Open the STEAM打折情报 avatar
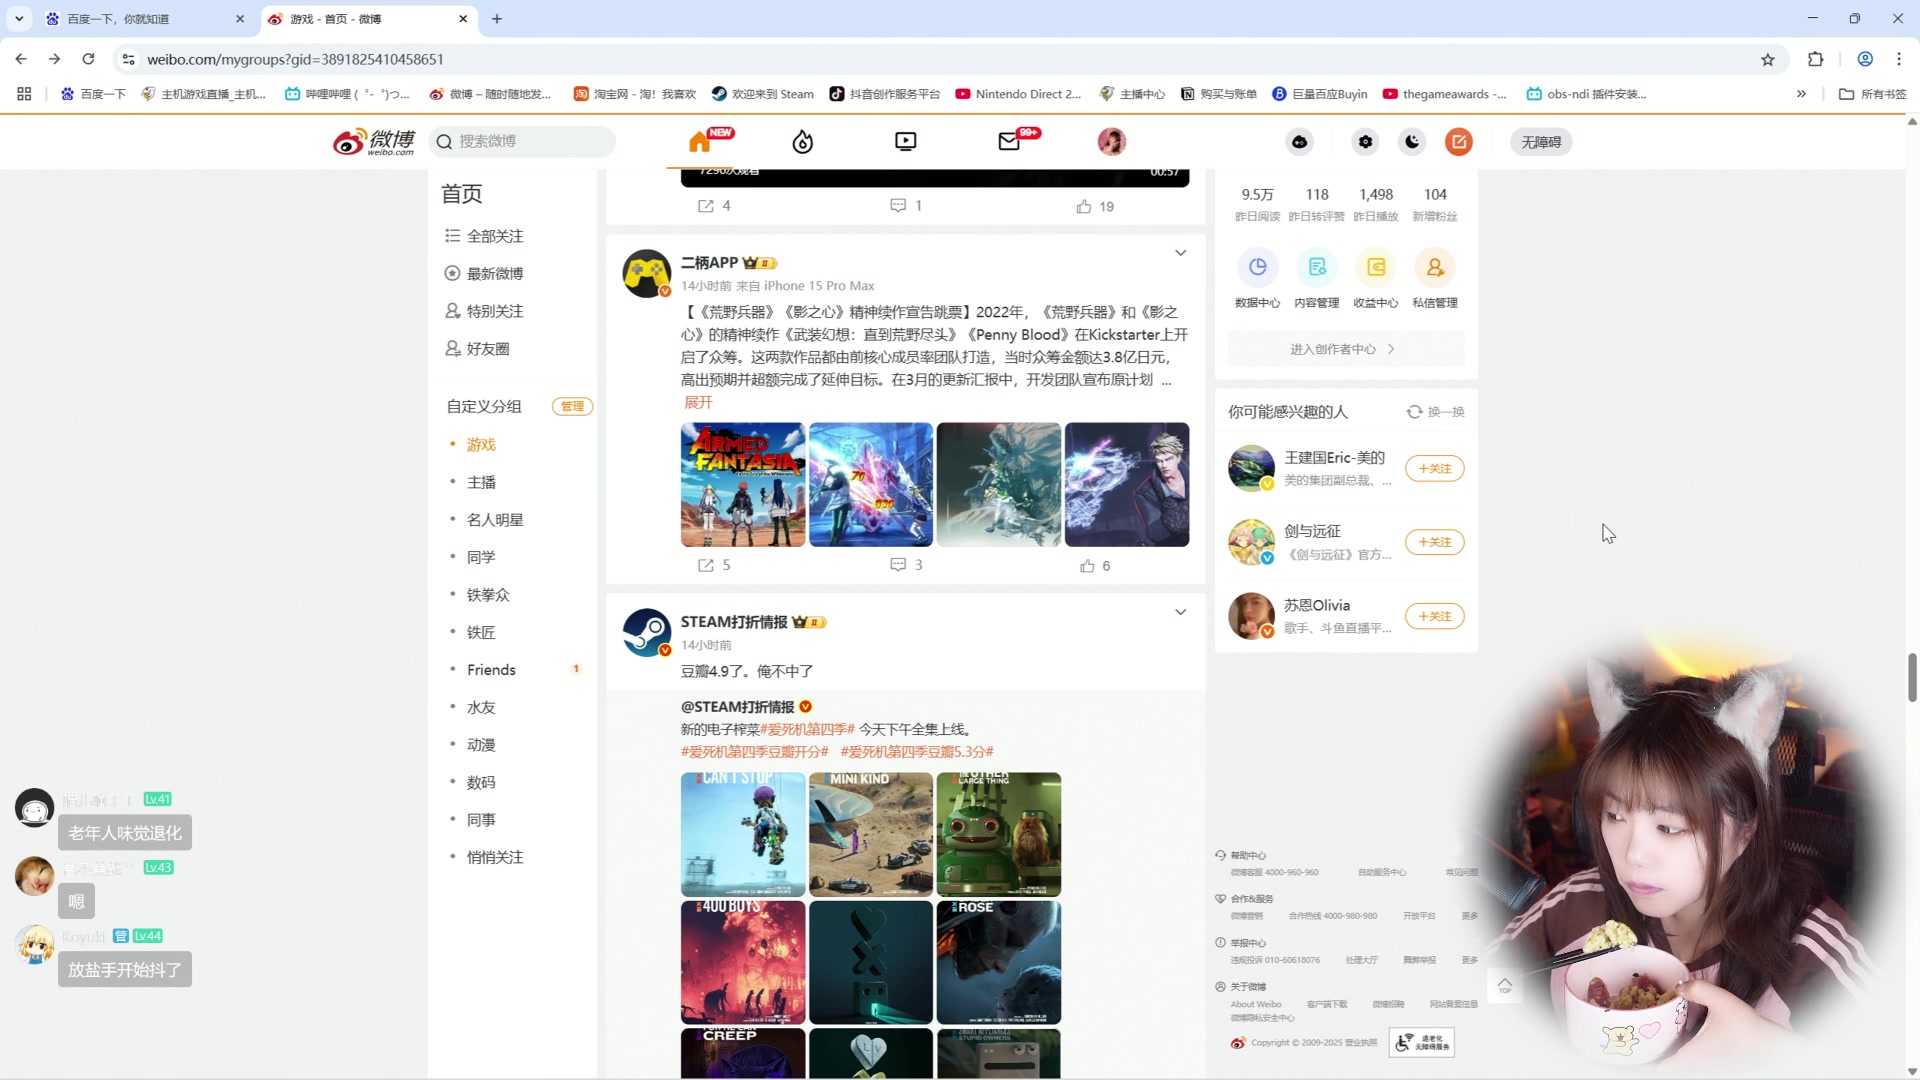The image size is (1920, 1080). coord(647,633)
